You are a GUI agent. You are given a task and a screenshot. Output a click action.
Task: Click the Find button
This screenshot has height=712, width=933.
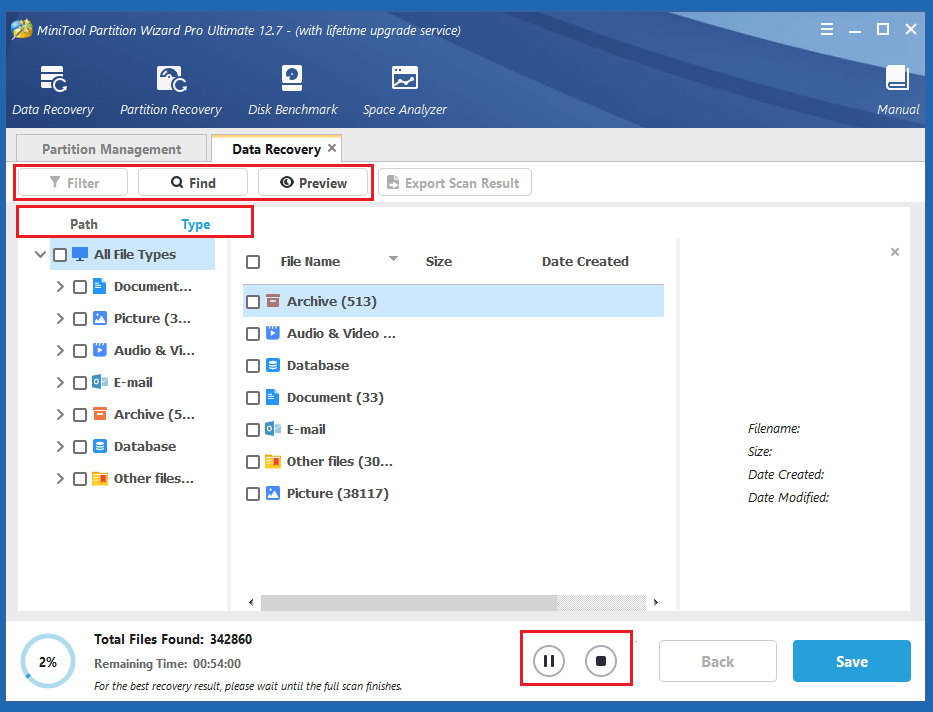193,183
